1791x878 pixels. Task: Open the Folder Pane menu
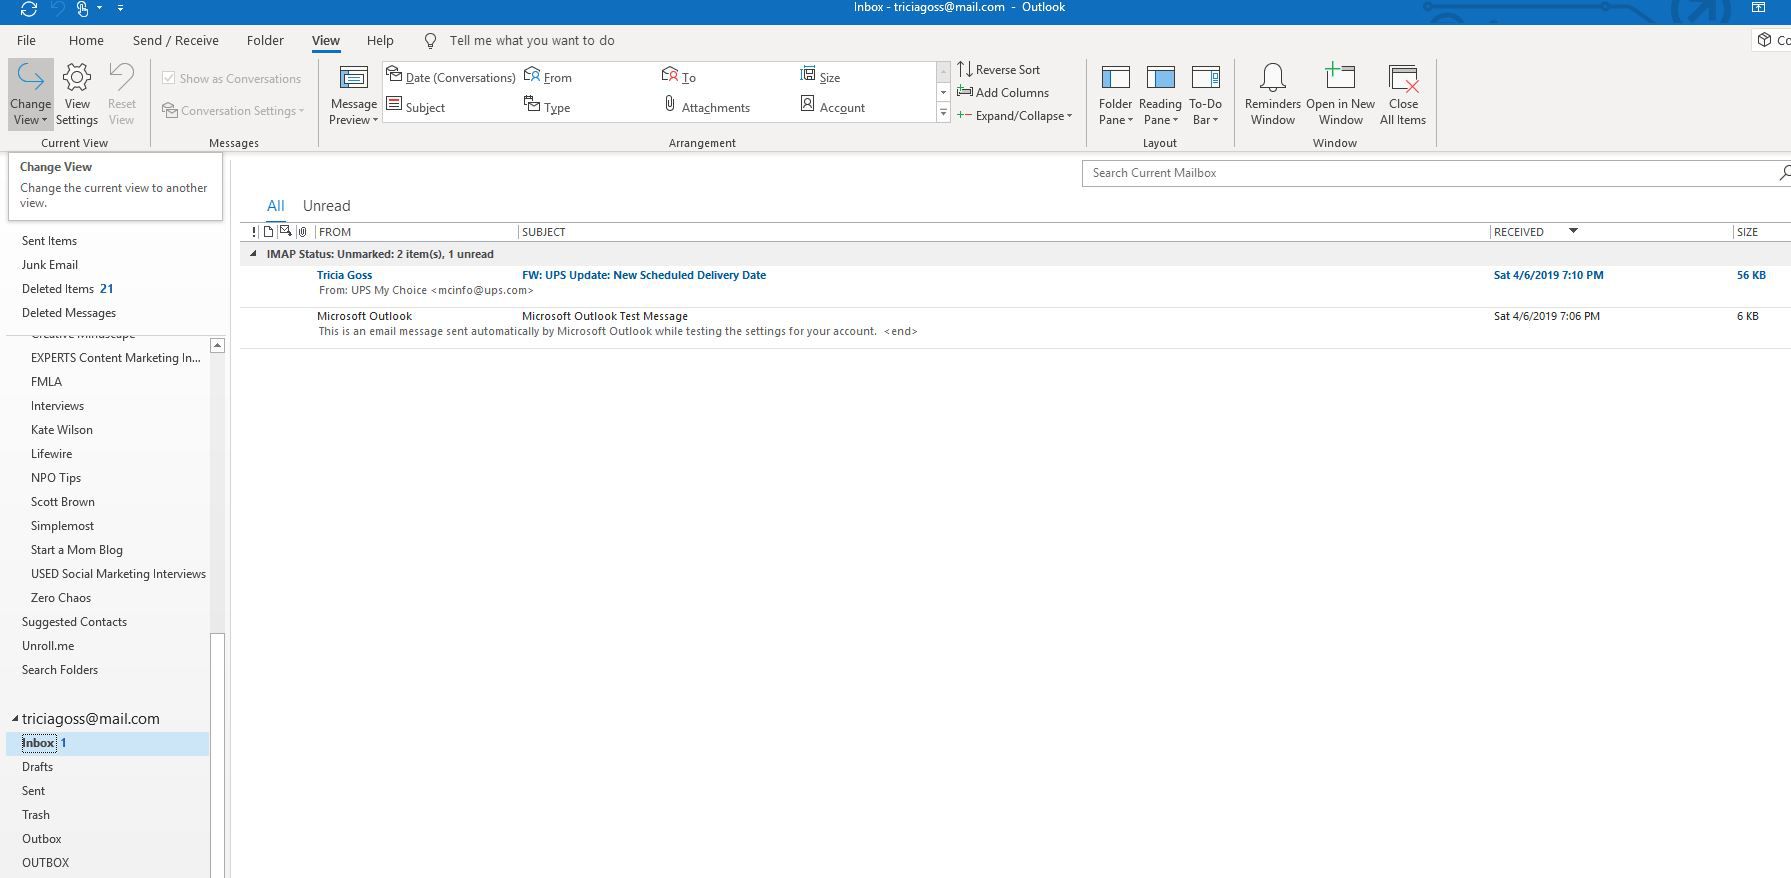[x=1115, y=96]
